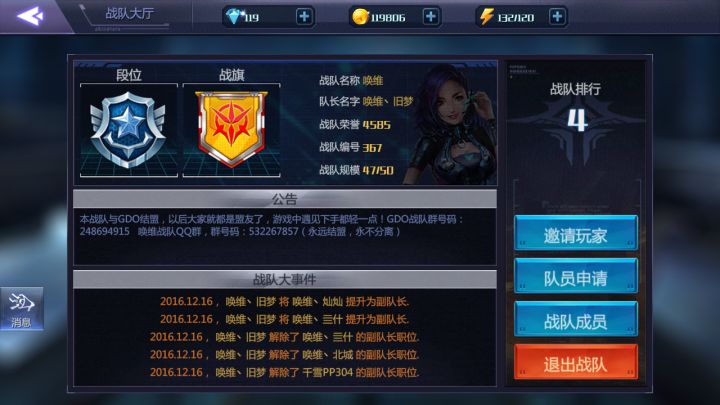Select the event about 千雪PP304
The width and height of the screenshot is (720, 405).
pyautogui.click(x=285, y=372)
